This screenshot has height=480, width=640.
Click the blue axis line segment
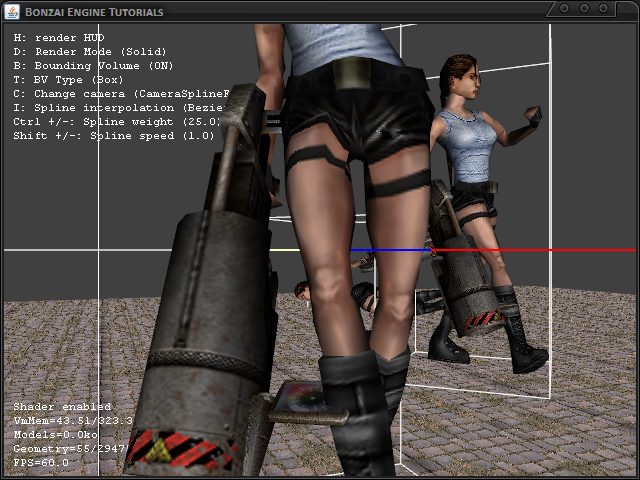390,250
